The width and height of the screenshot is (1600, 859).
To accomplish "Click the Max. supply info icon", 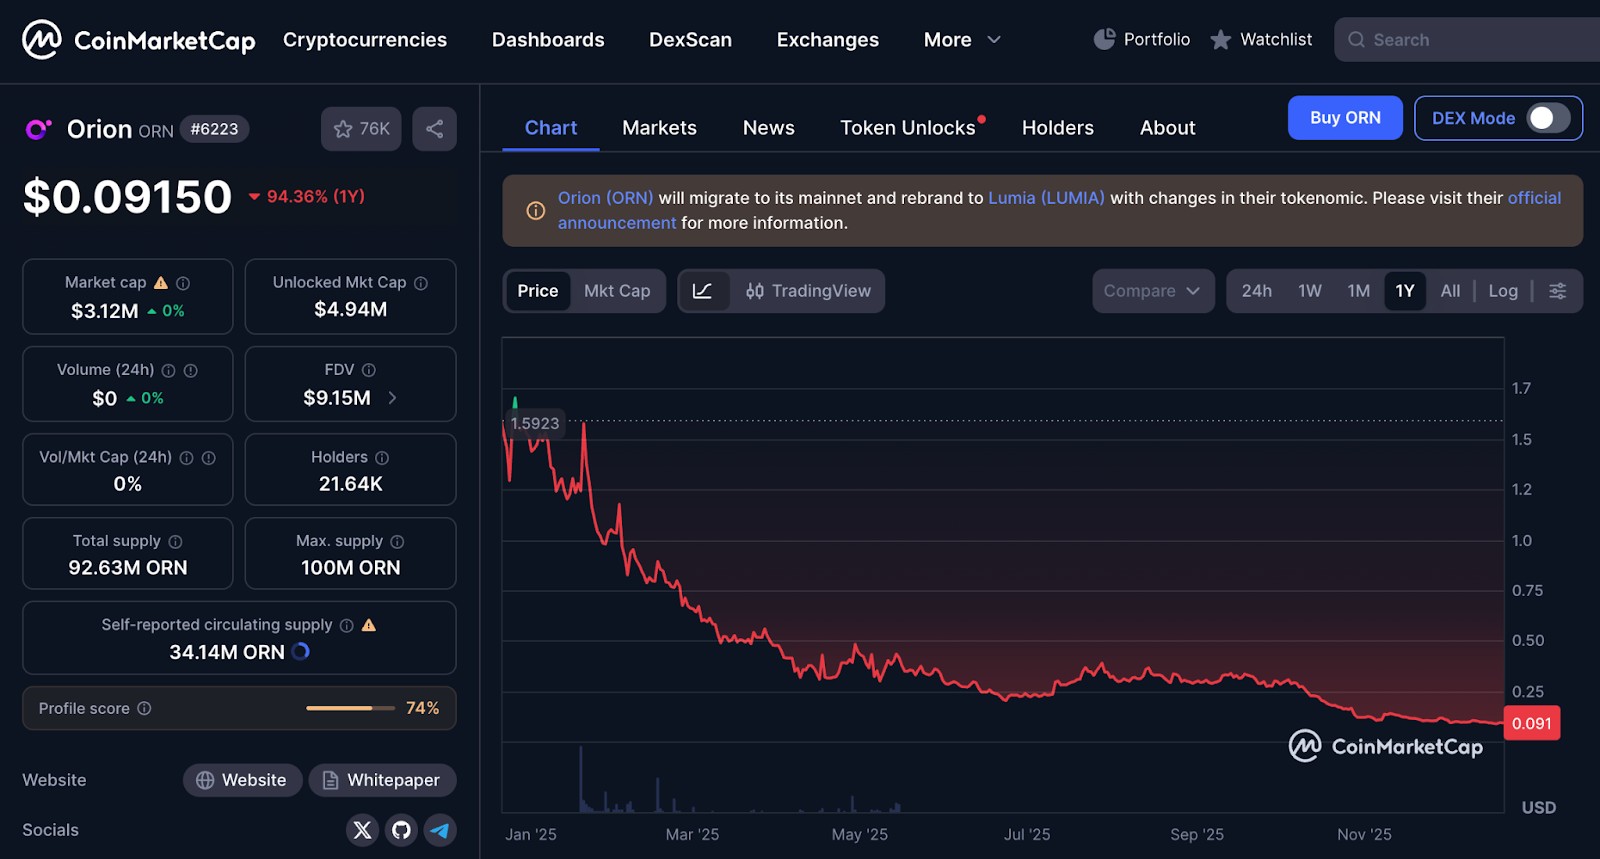I will tap(397, 541).
